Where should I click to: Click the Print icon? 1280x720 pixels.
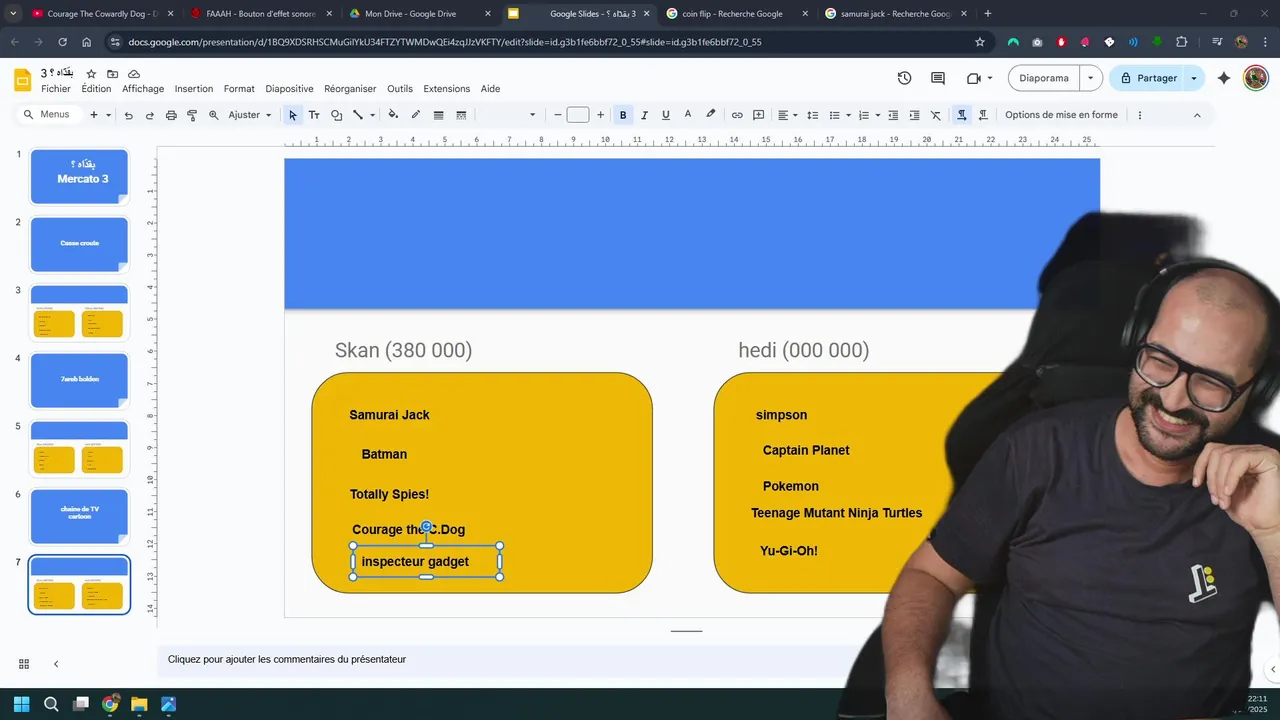[x=171, y=115]
